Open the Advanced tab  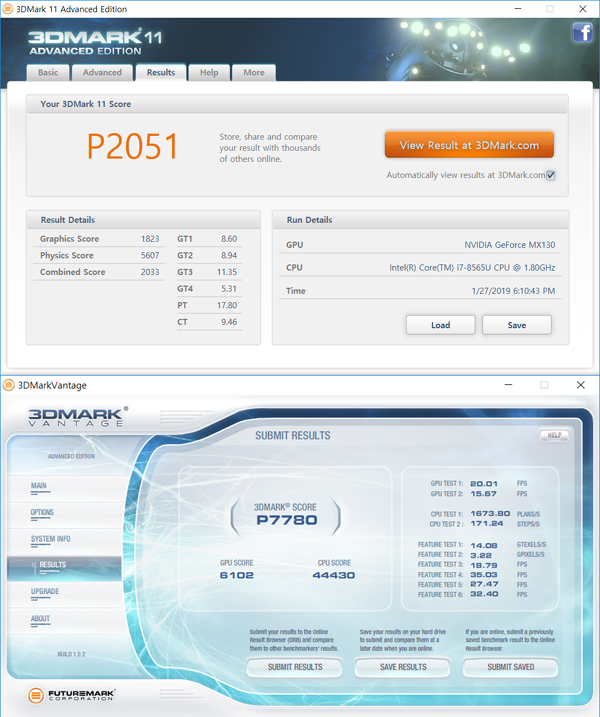point(102,73)
